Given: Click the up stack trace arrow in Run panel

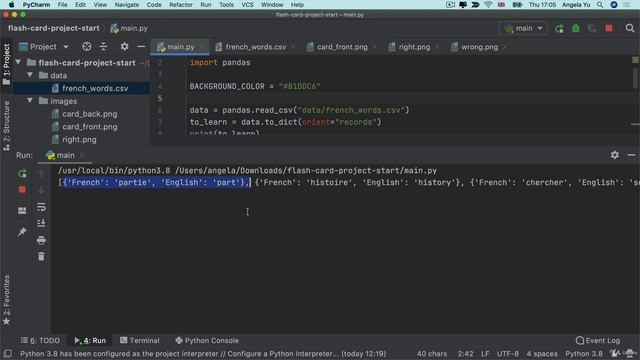Looking at the screenshot, I should point(41,173).
